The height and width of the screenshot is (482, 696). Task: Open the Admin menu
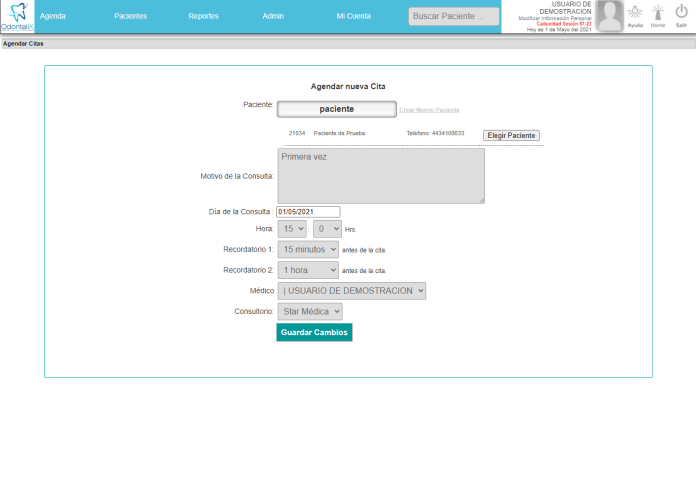[x=273, y=16]
